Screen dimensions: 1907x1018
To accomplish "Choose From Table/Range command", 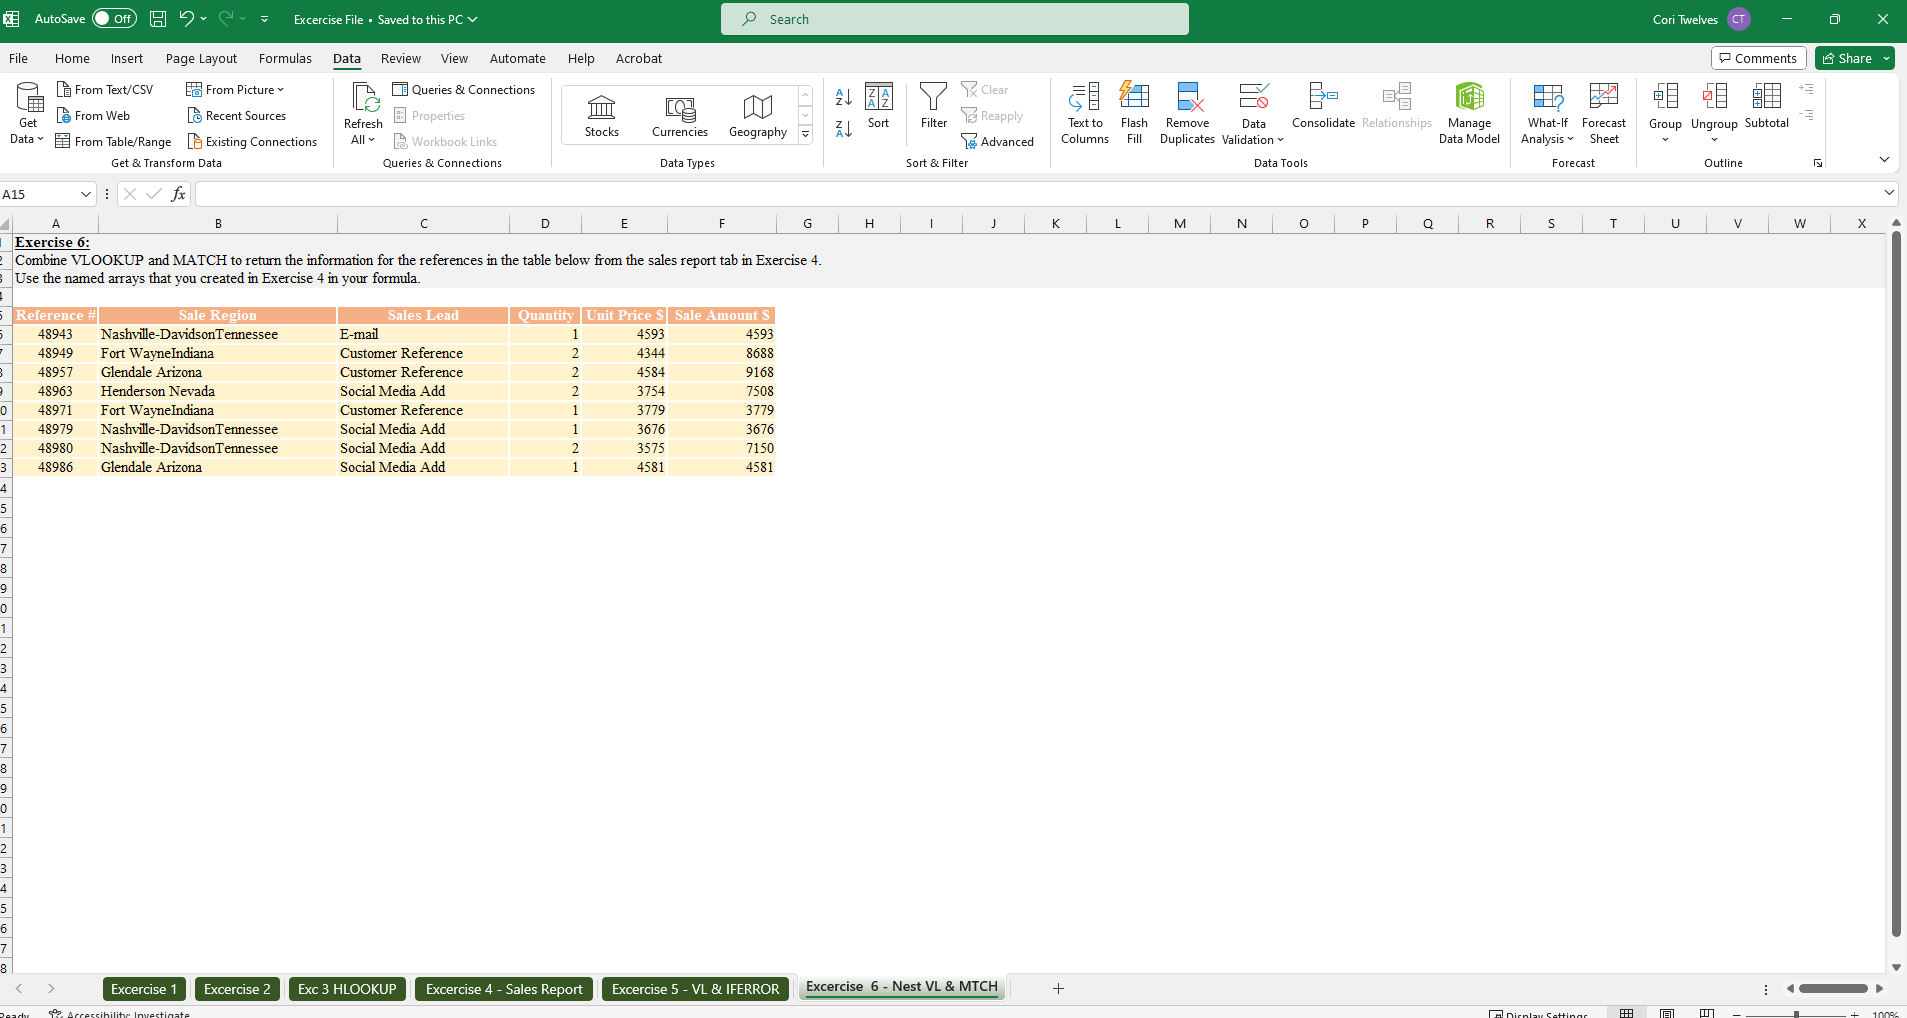I will coord(113,142).
